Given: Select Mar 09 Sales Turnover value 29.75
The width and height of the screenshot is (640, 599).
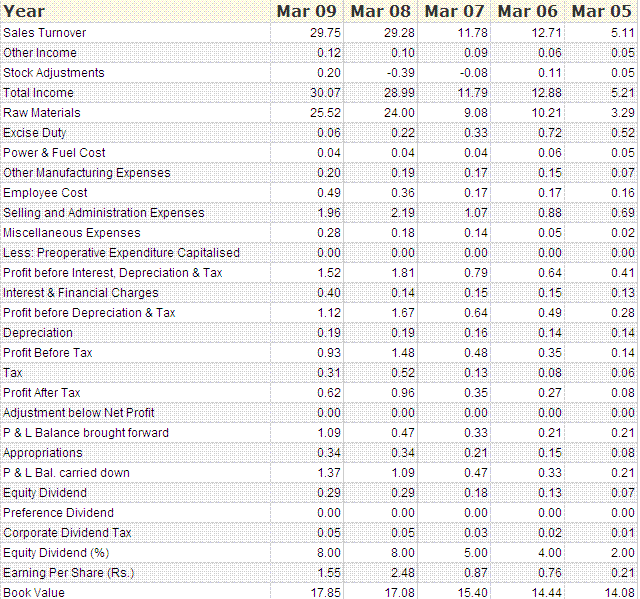Looking at the screenshot, I should pyautogui.click(x=325, y=33).
